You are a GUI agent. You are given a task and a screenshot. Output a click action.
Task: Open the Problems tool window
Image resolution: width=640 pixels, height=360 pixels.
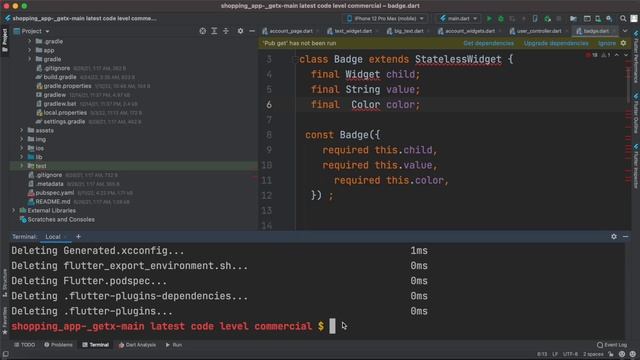point(58,345)
